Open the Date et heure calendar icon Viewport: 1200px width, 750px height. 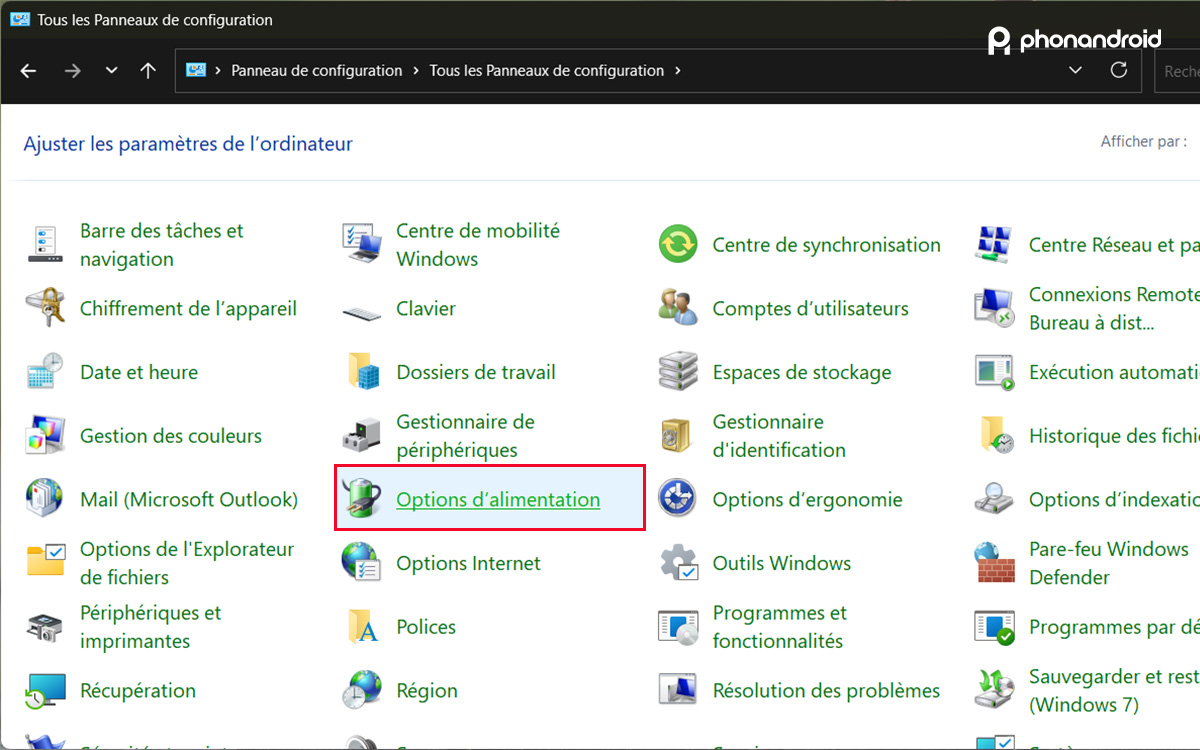click(x=46, y=372)
